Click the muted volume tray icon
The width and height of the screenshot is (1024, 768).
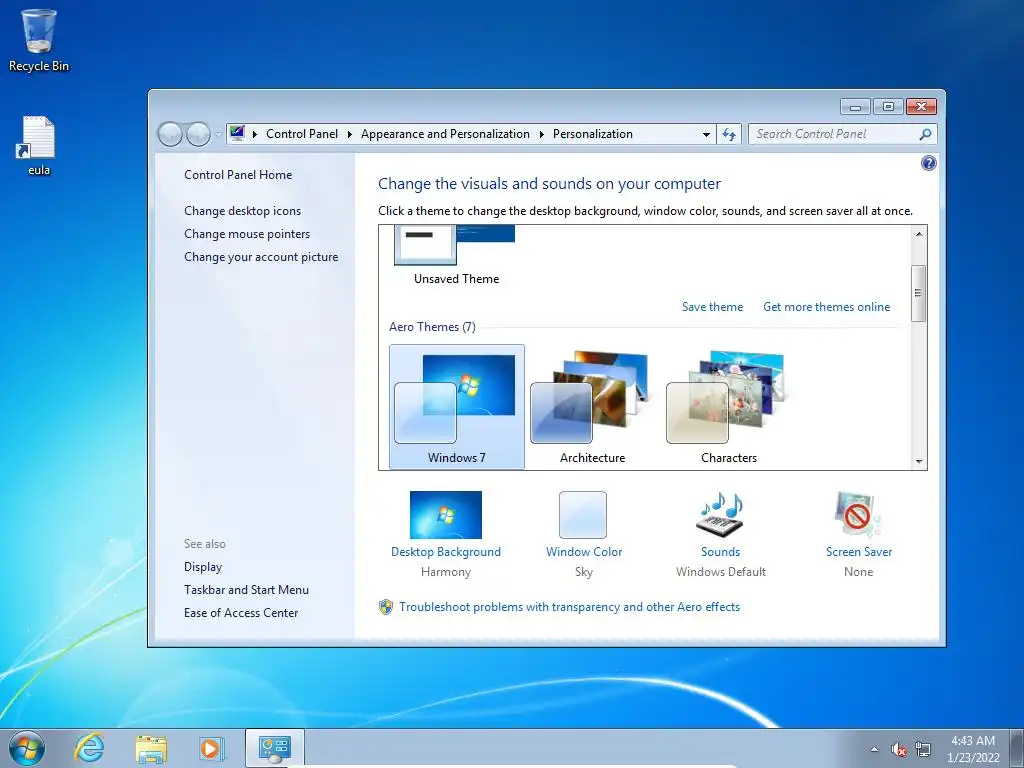pos(899,749)
